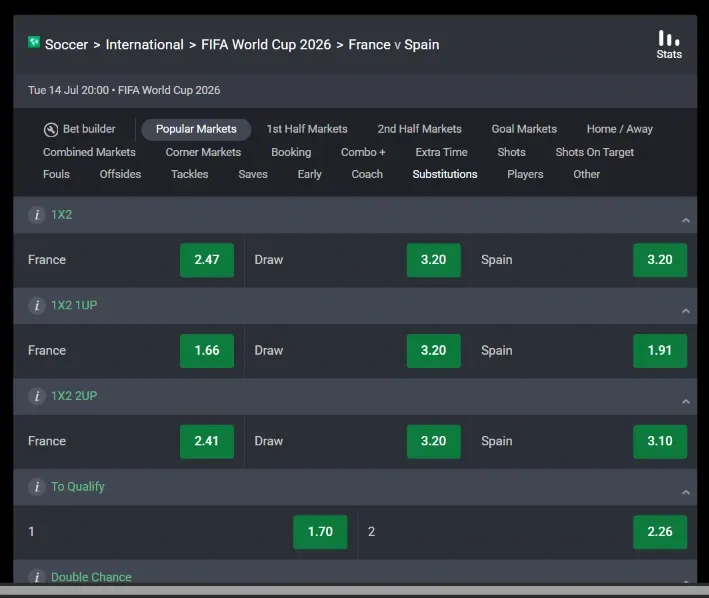Open the Substitutions tab
The image size is (709, 598).
[445, 174]
